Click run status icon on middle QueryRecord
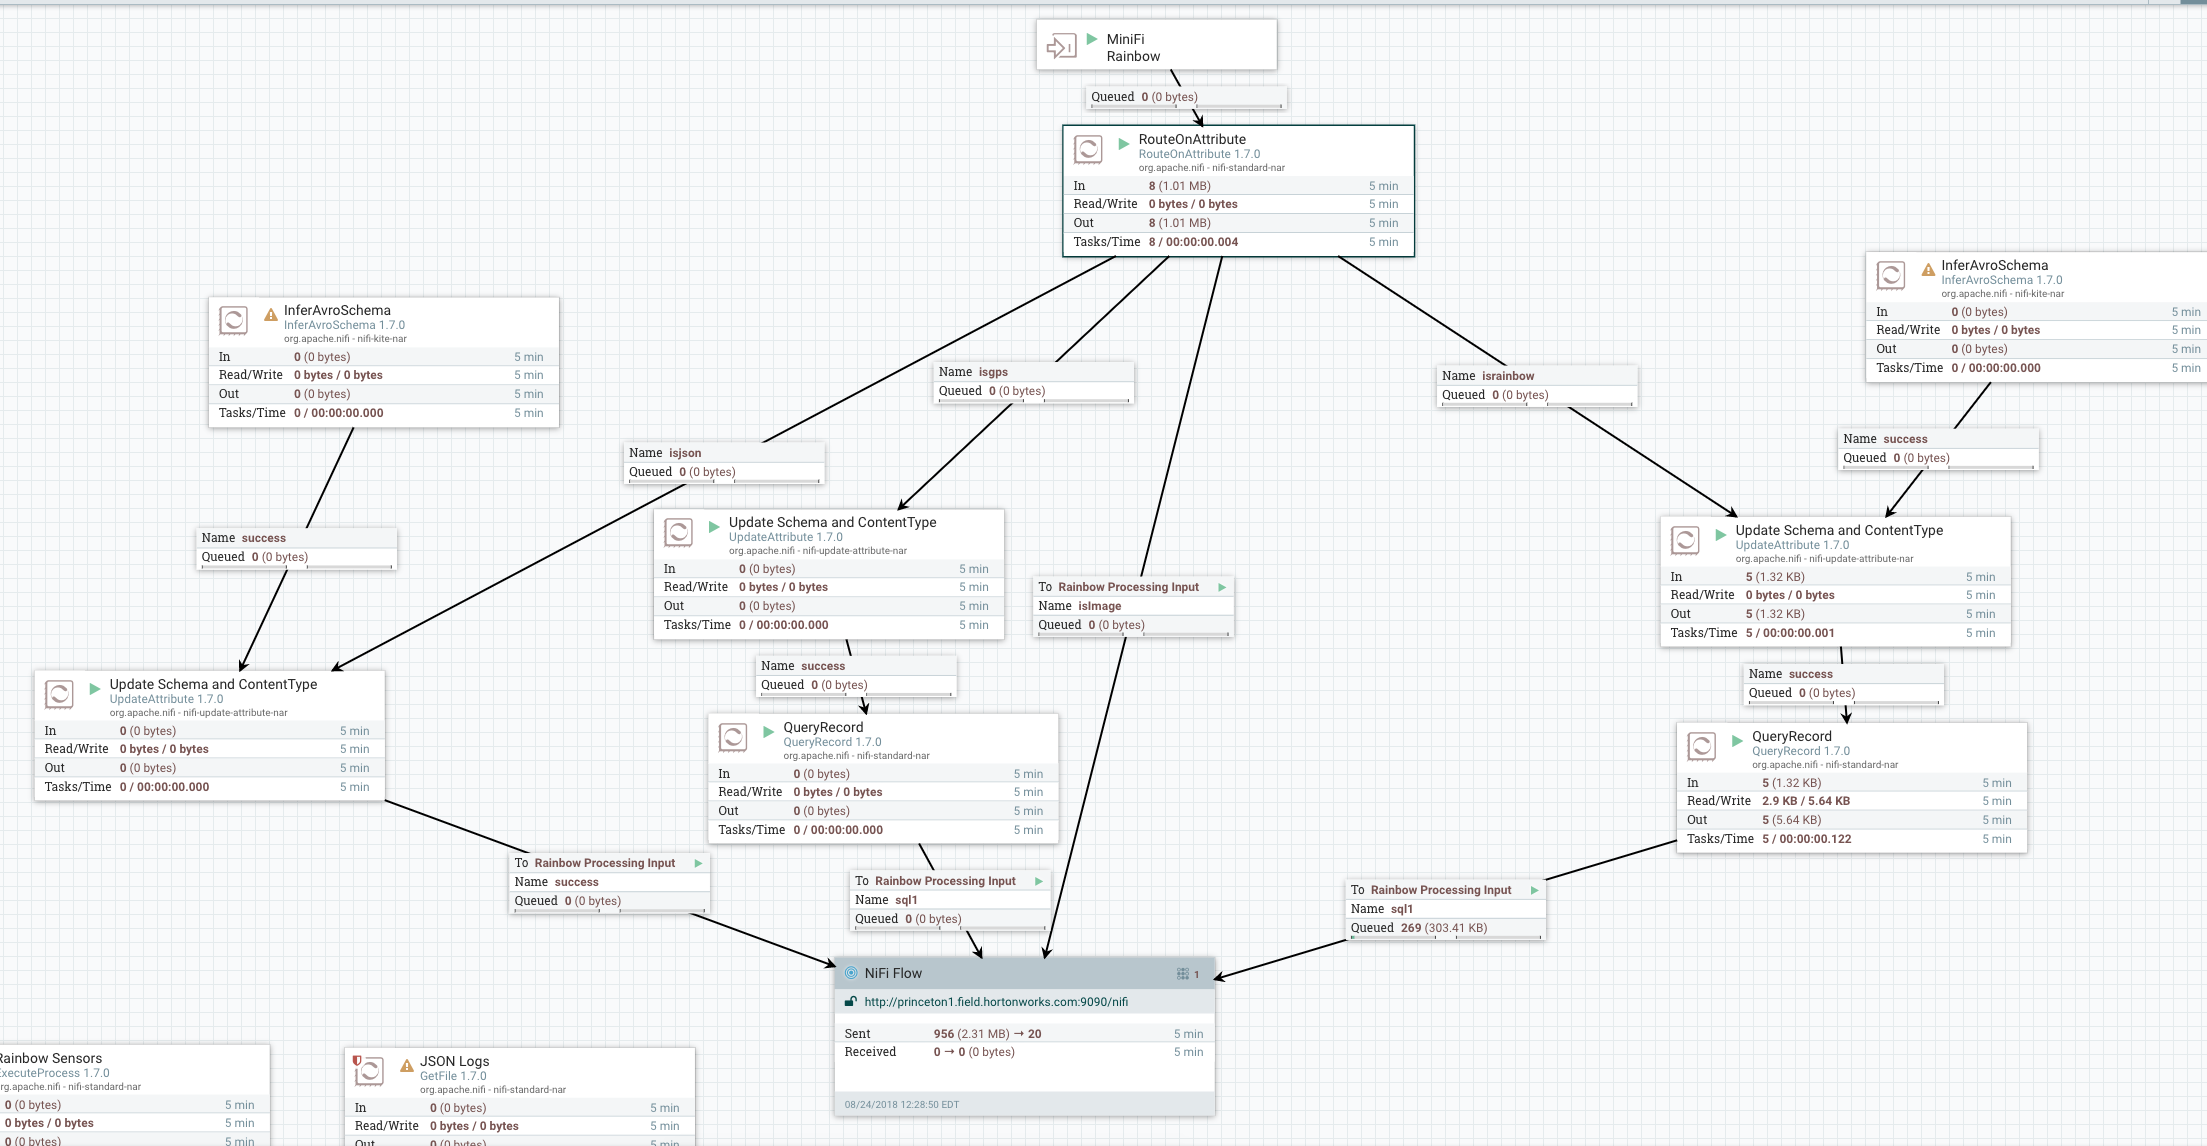Image resolution: width=2207 pixels, height=1146 pixels. pos(769,731)
